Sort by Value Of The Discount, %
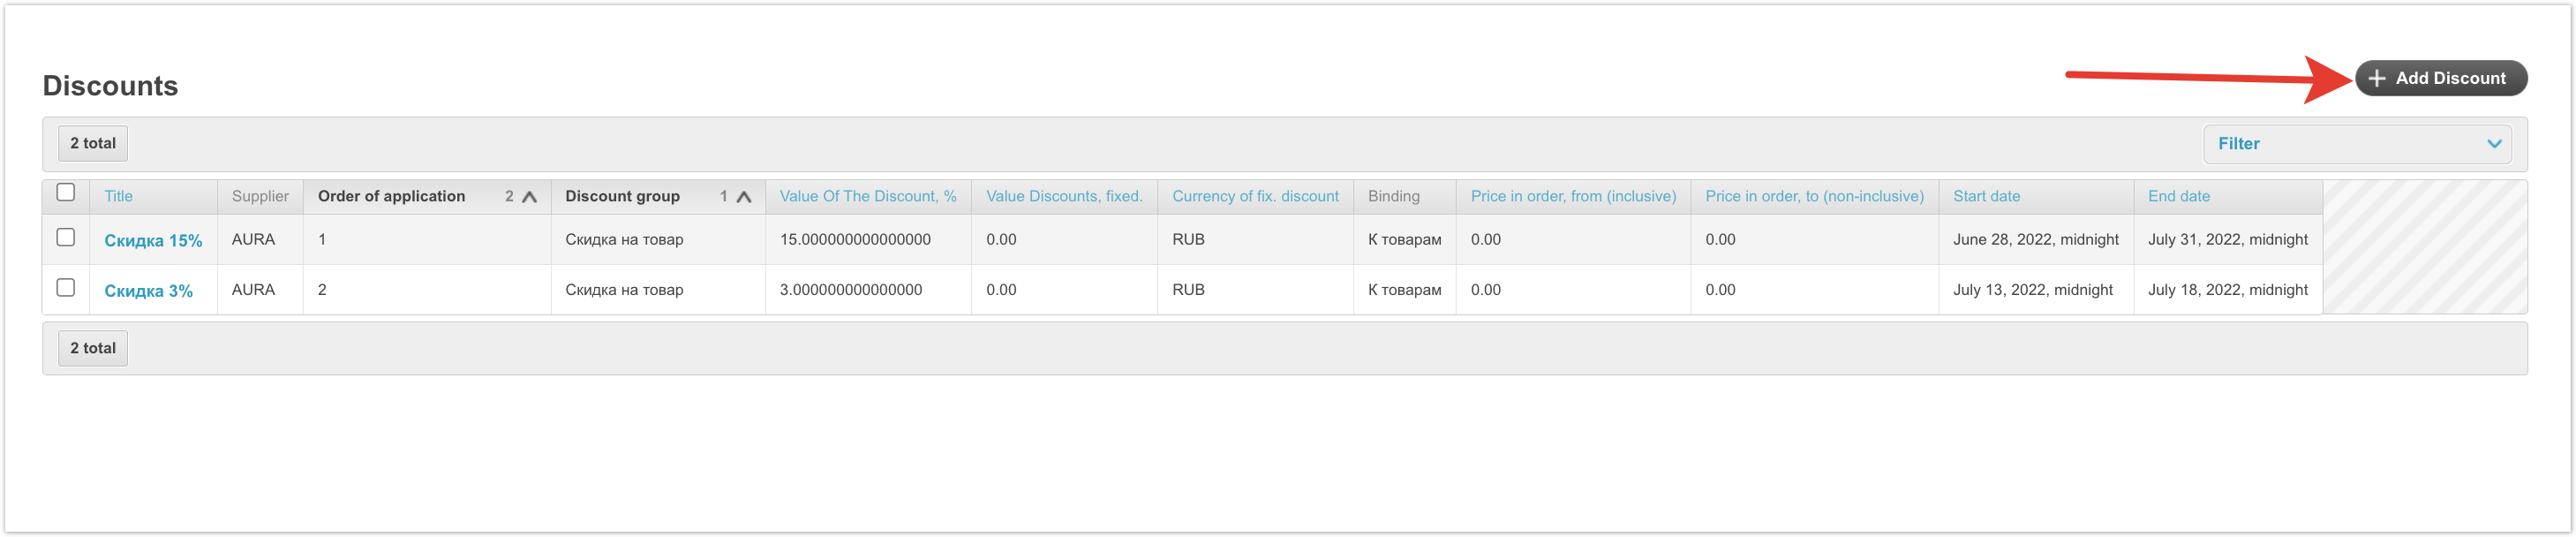The height and width of the screenshot is (537, 2576). click(x=867, y=196)
